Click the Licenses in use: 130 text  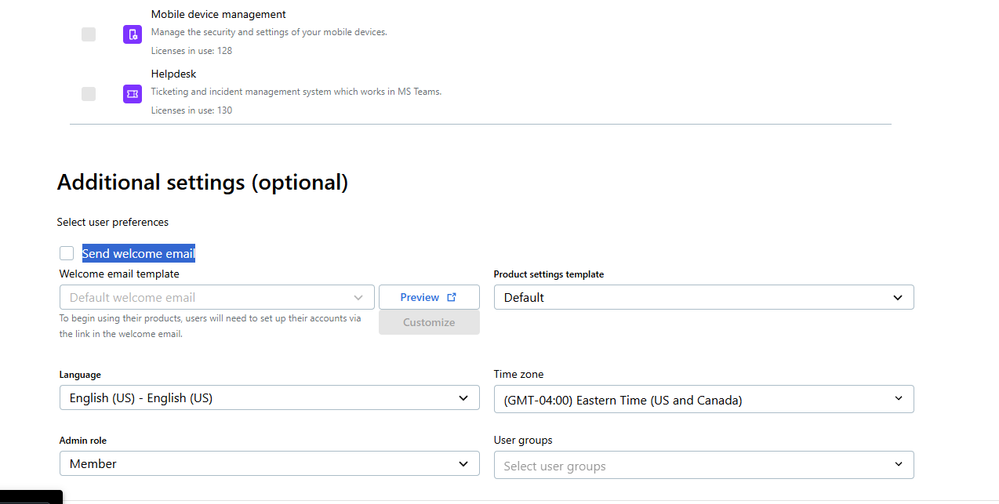(191, 110)
